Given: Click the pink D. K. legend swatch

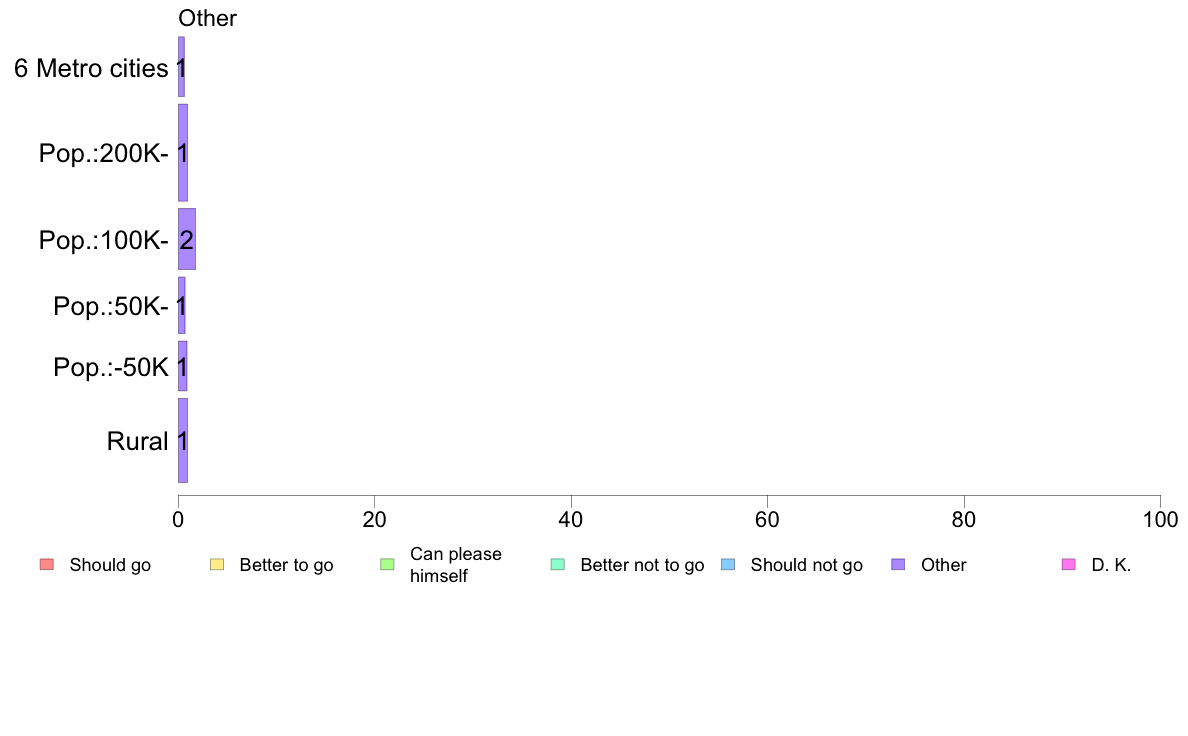Looking at the screenshot, I should click(x=1069, y=565).
